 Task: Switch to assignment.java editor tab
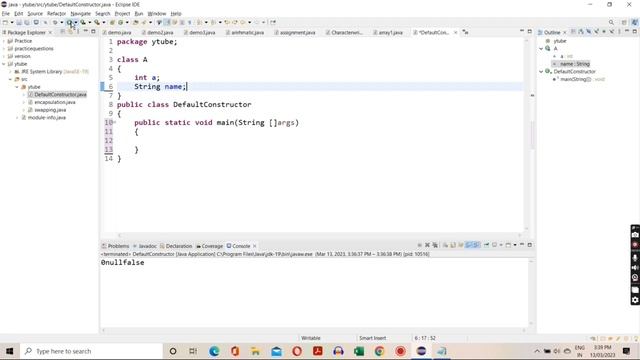[295, 32]
